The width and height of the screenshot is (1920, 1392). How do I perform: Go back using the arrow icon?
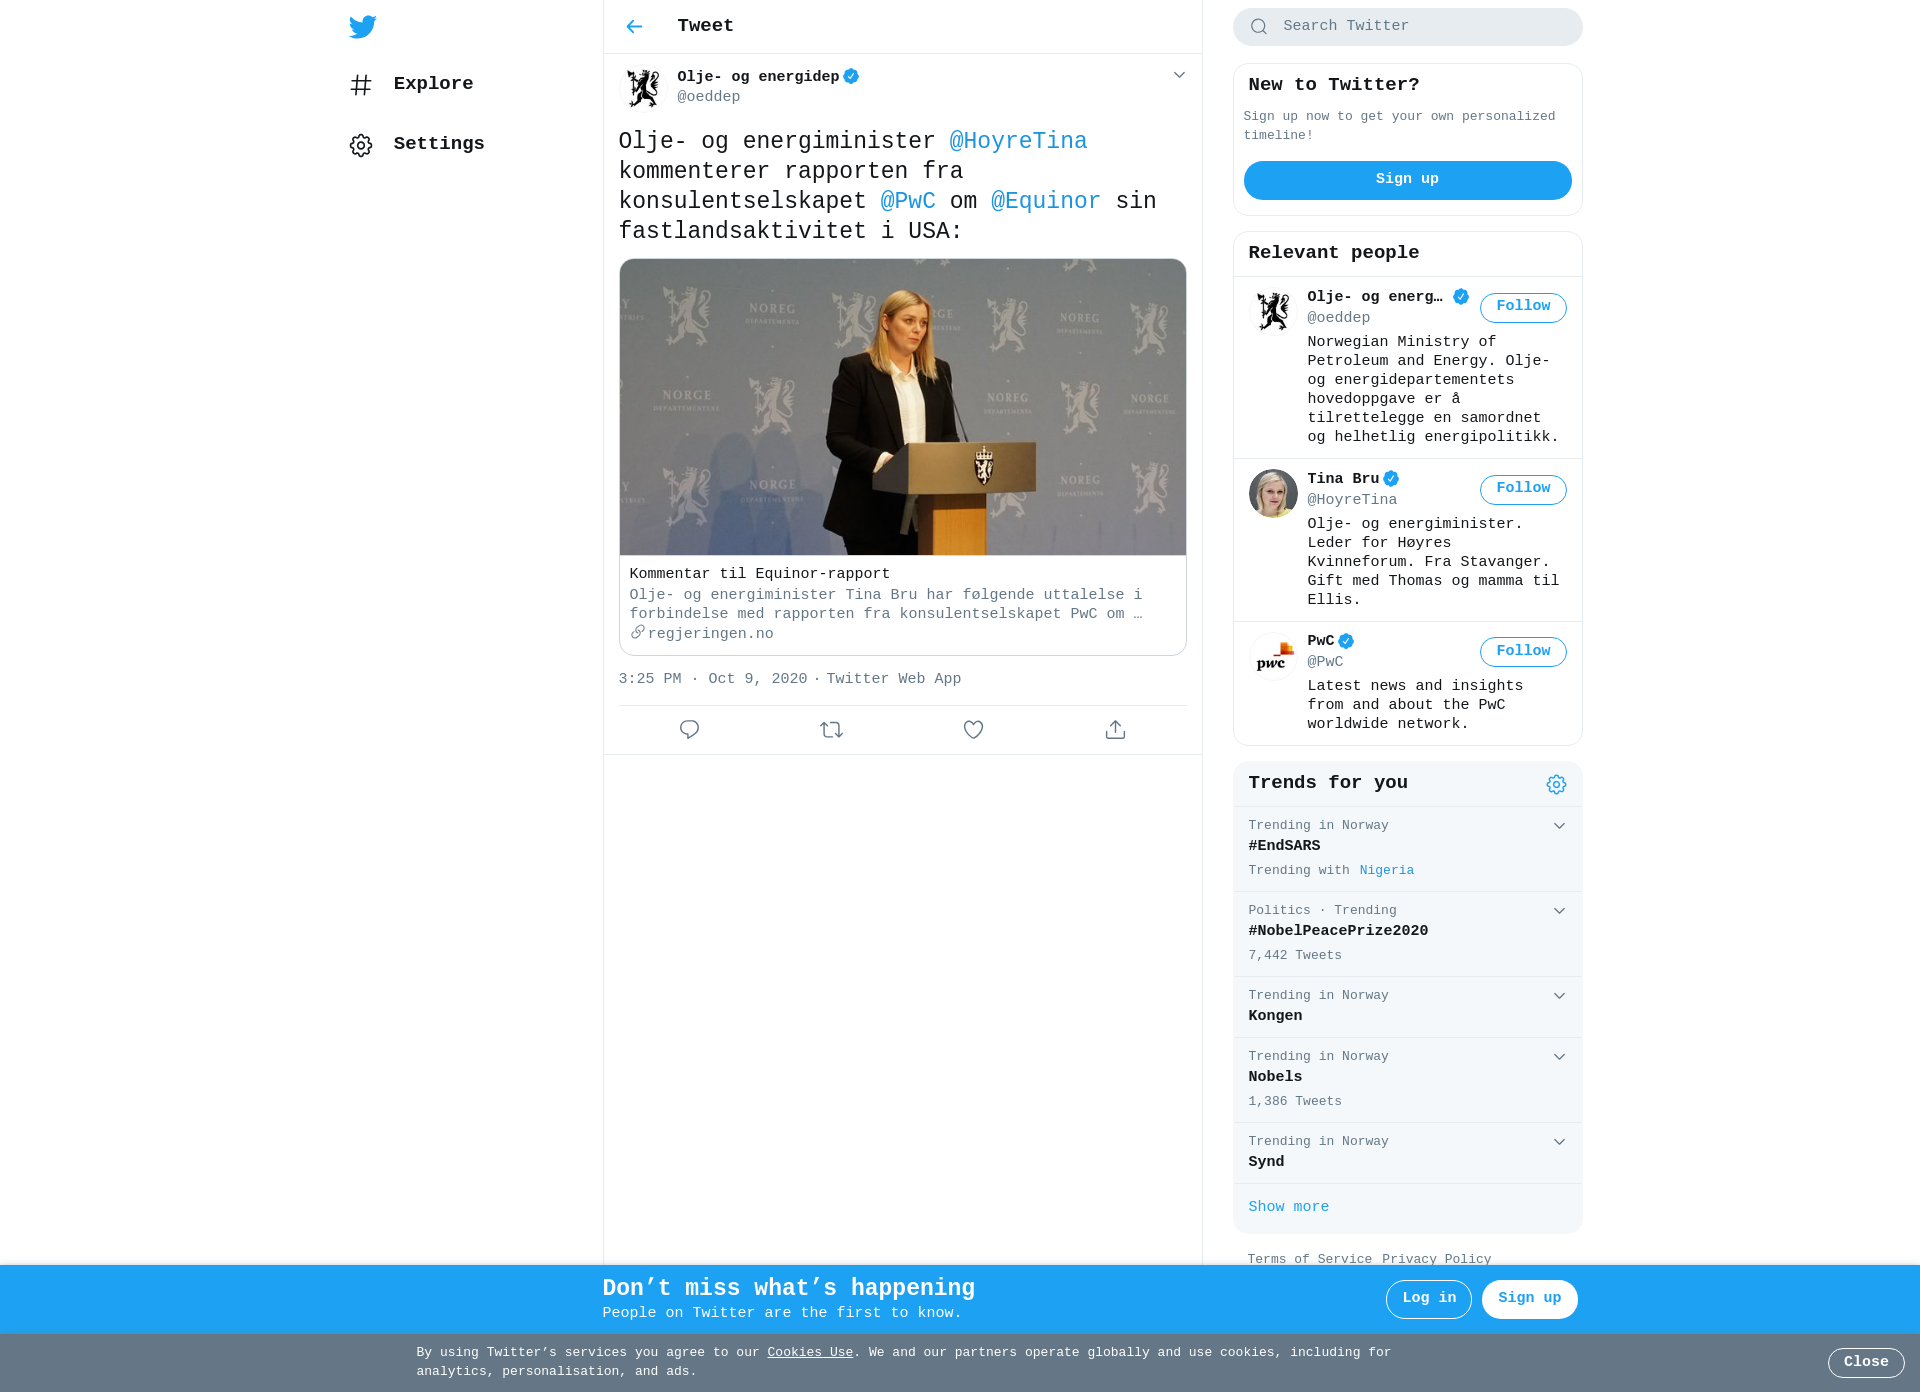tap(634, 27)
